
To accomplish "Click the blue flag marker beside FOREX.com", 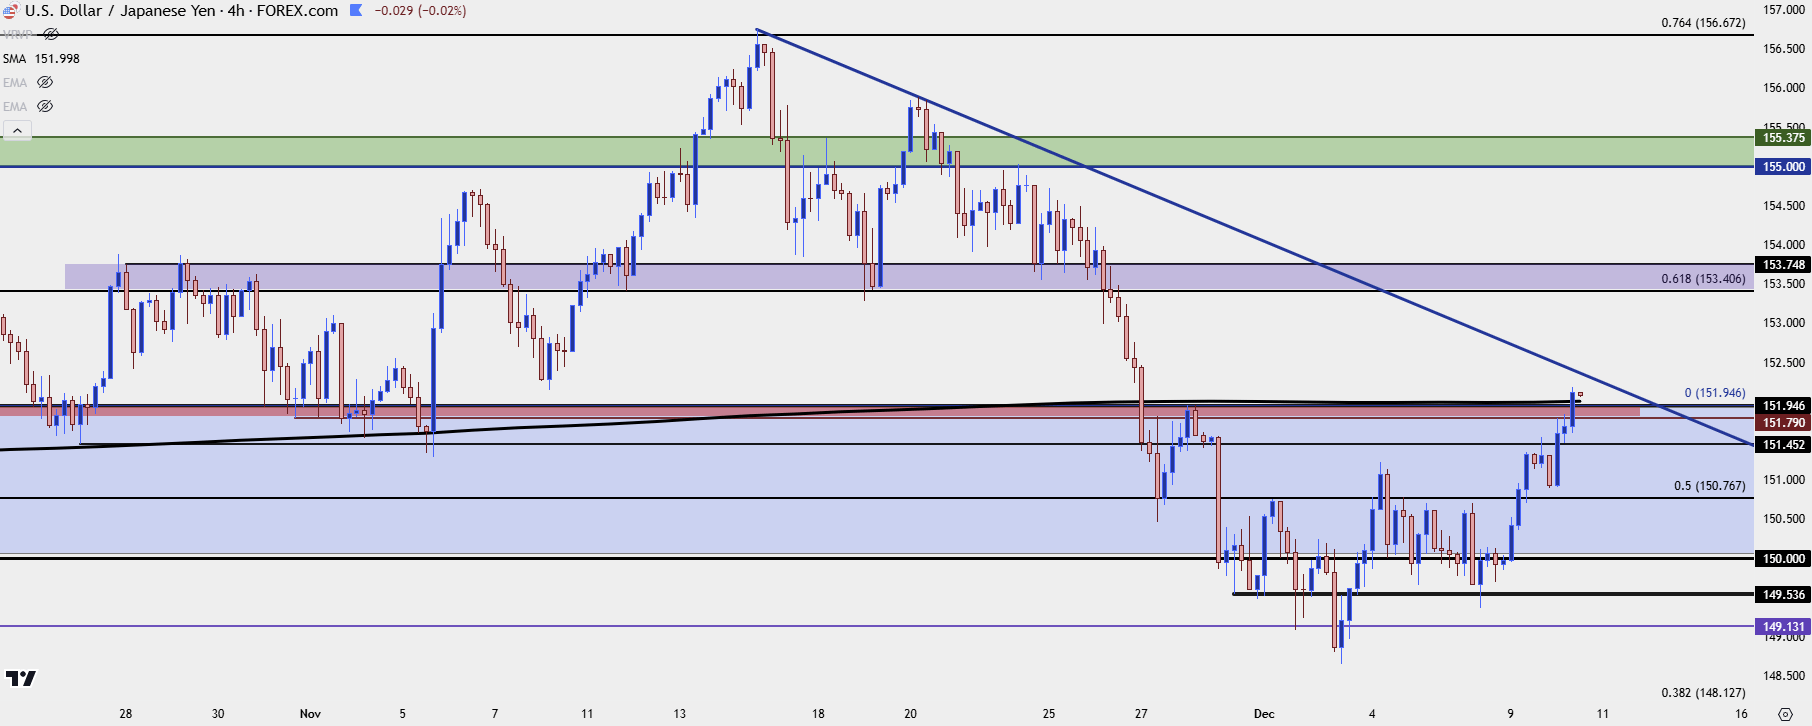I will (x=357, y=10).
